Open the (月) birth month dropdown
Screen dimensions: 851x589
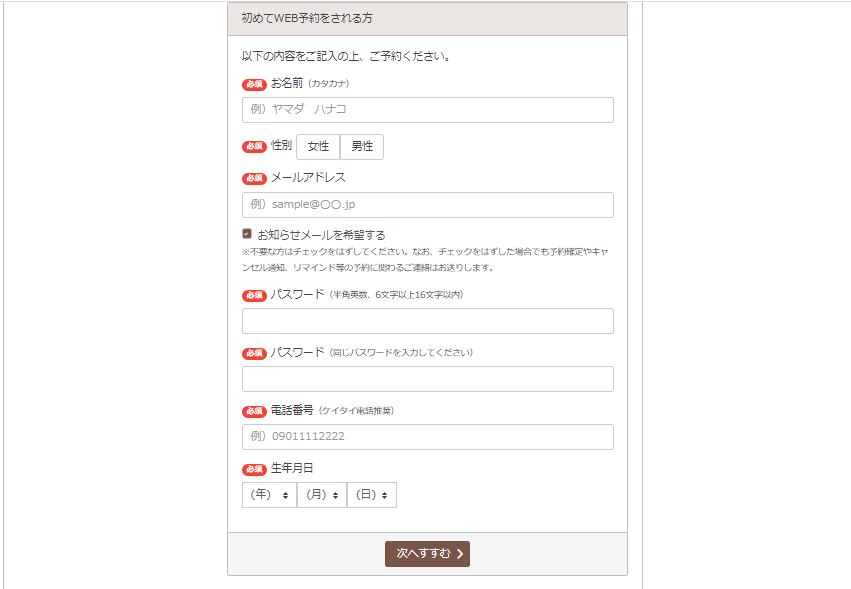coord(321,495)
